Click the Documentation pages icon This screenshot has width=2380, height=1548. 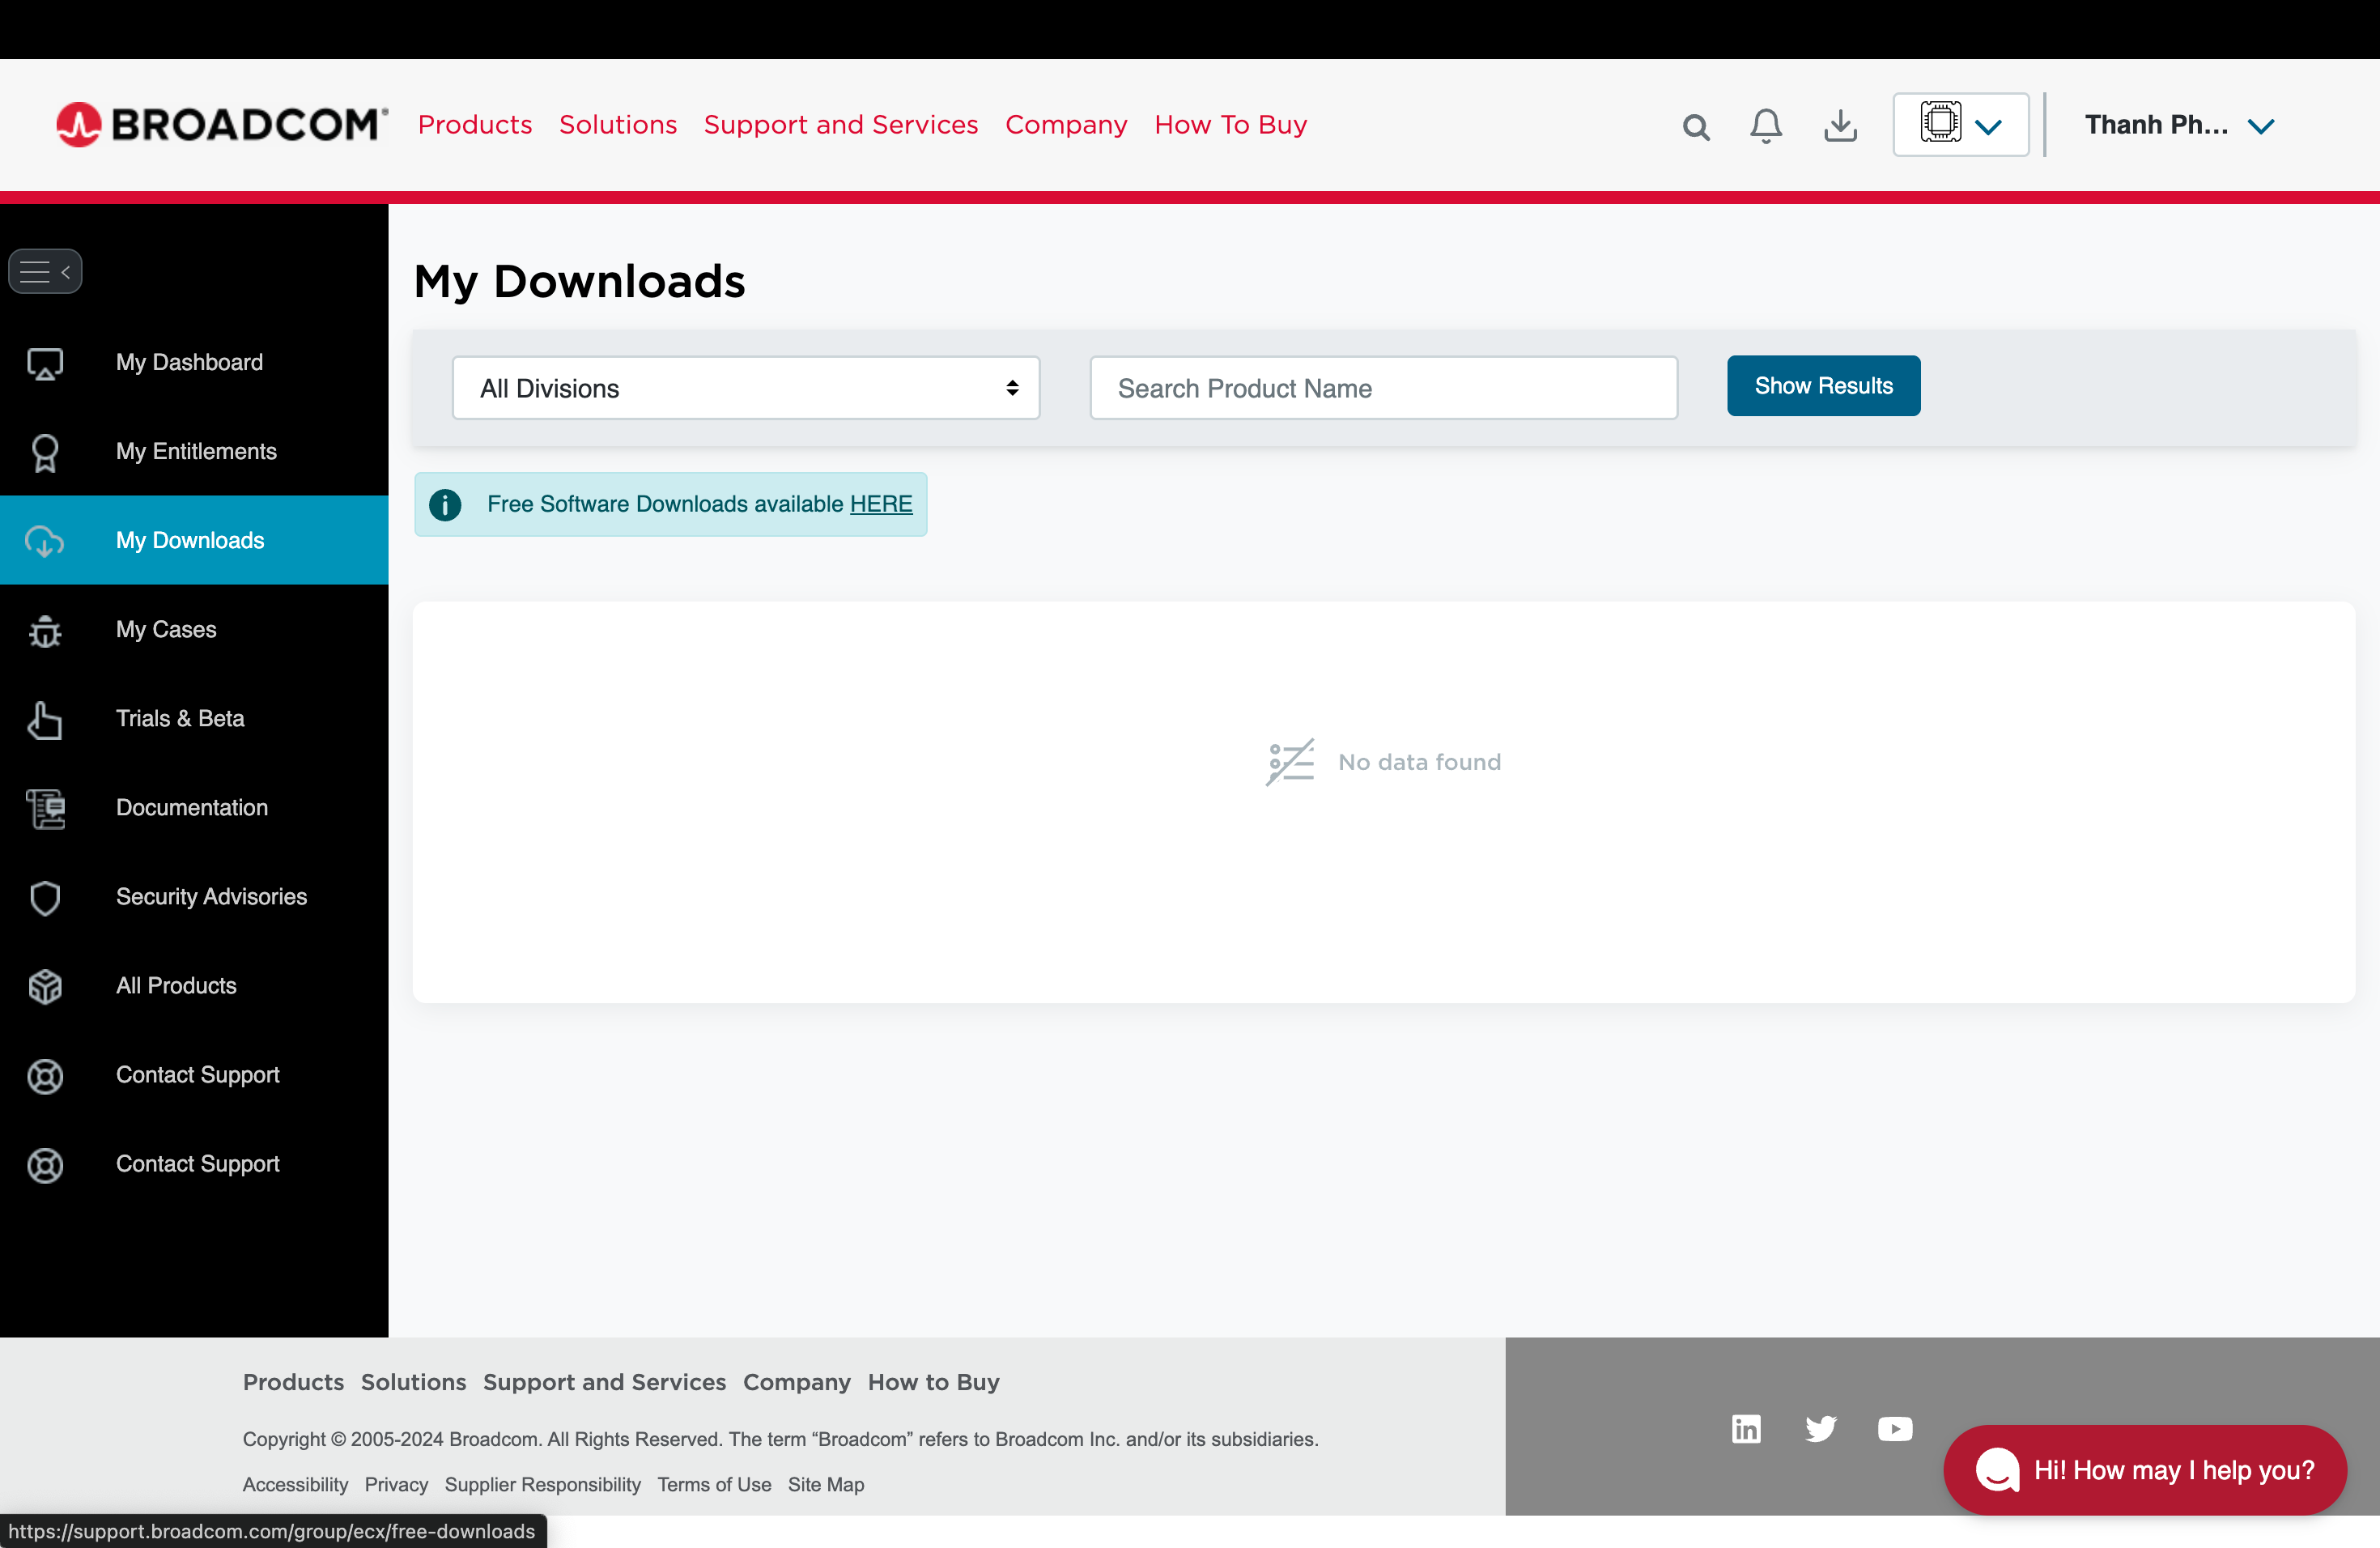(x=45, y=808)
